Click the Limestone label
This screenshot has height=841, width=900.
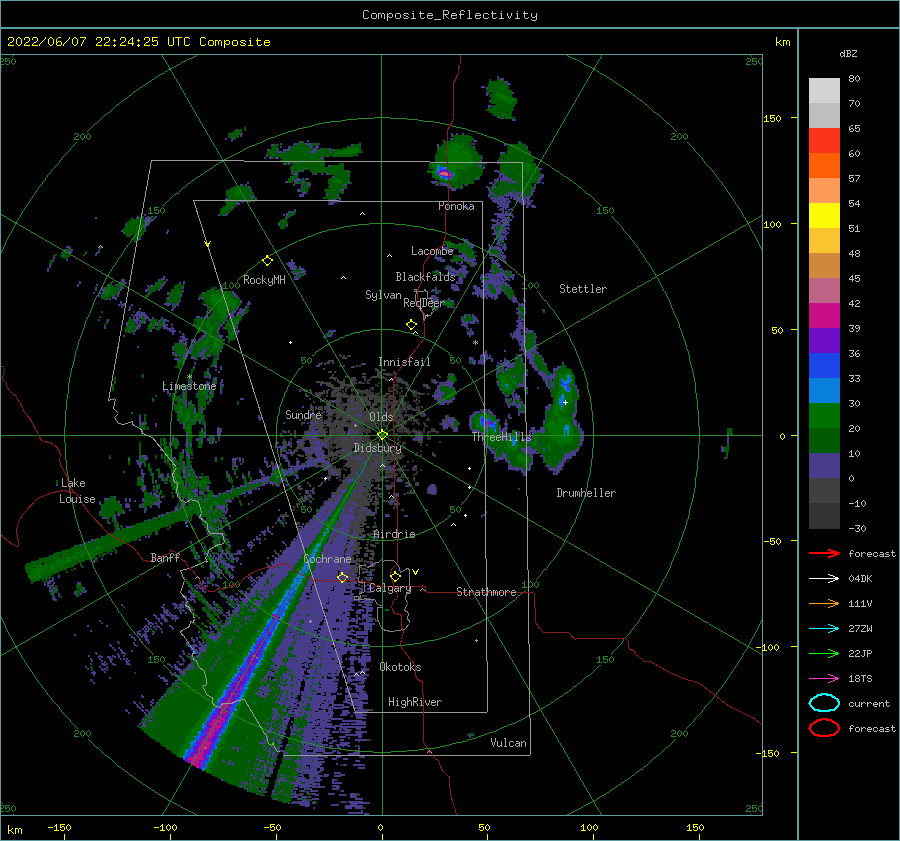click(189, 386)
